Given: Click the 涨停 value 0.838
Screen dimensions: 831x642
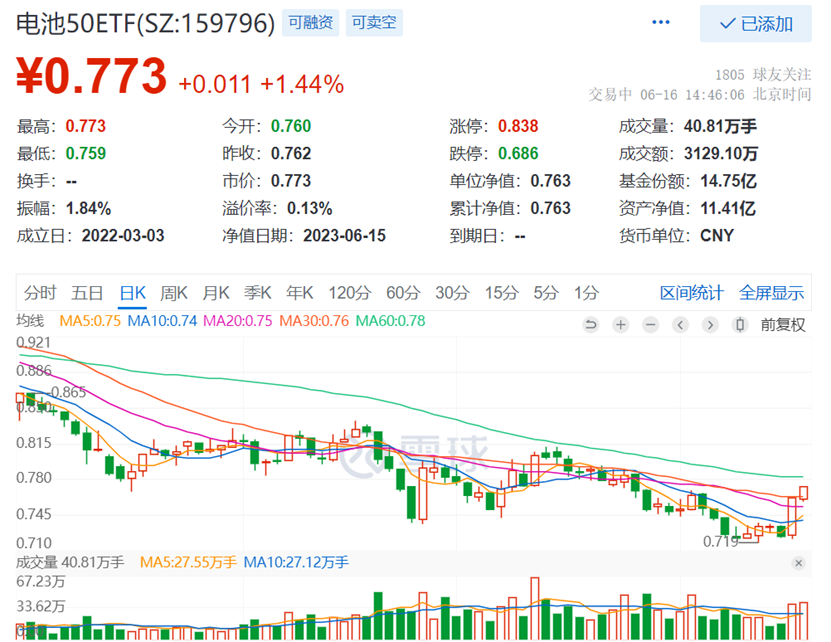Looking at the screenshot, I should 518,126.
